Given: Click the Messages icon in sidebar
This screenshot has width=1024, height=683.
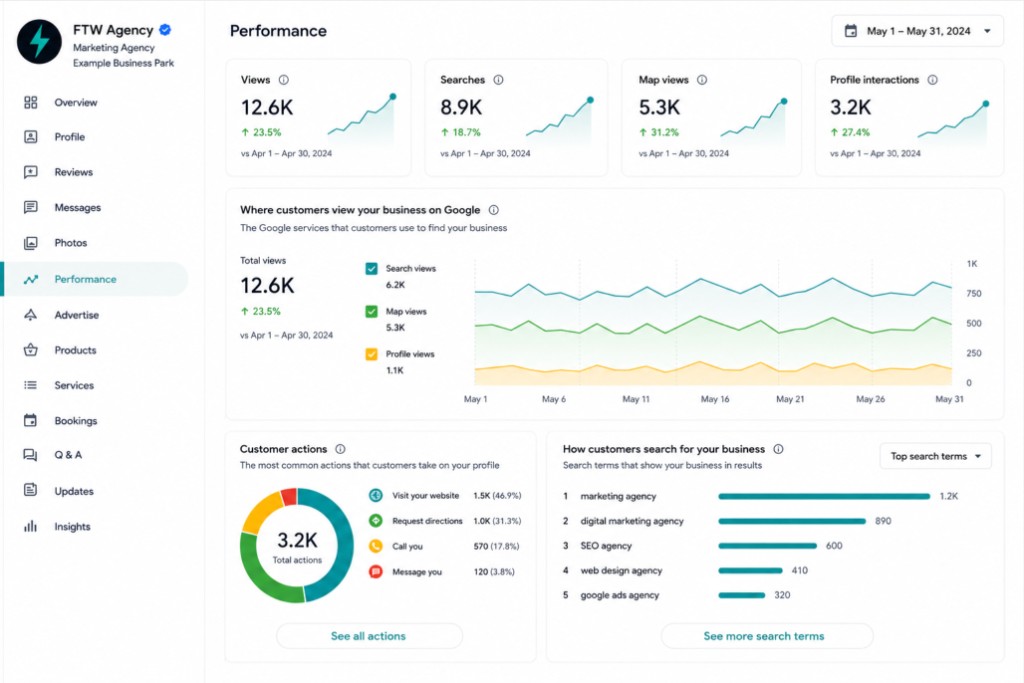Looking at the screenshot, I should point(31,207).
